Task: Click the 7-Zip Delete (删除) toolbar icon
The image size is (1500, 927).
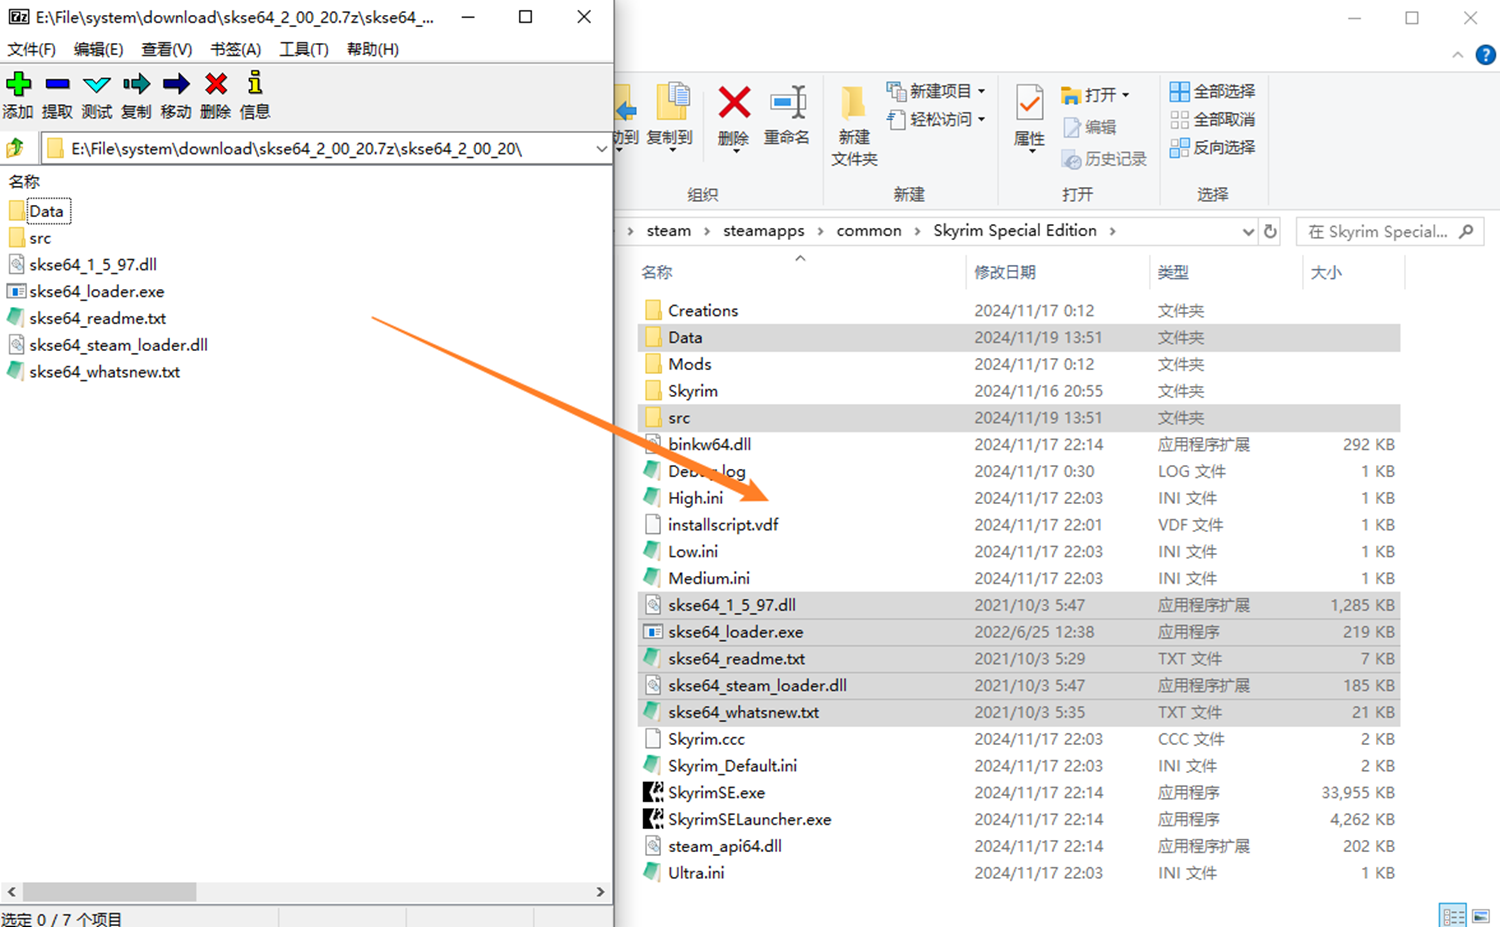Action: (x=215, y=85)
